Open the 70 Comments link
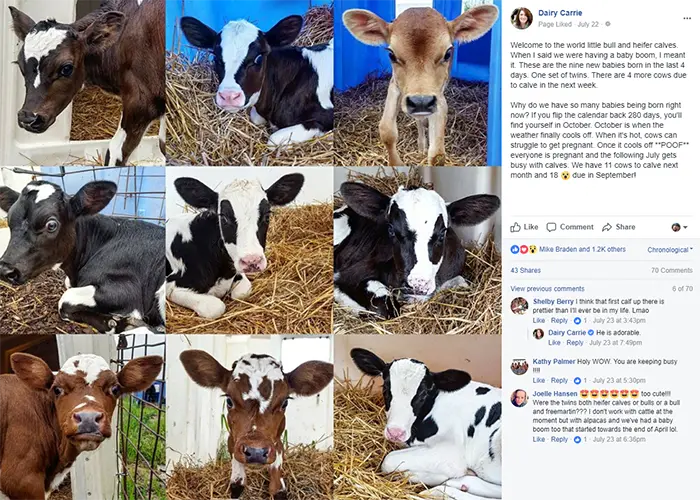 671,271
